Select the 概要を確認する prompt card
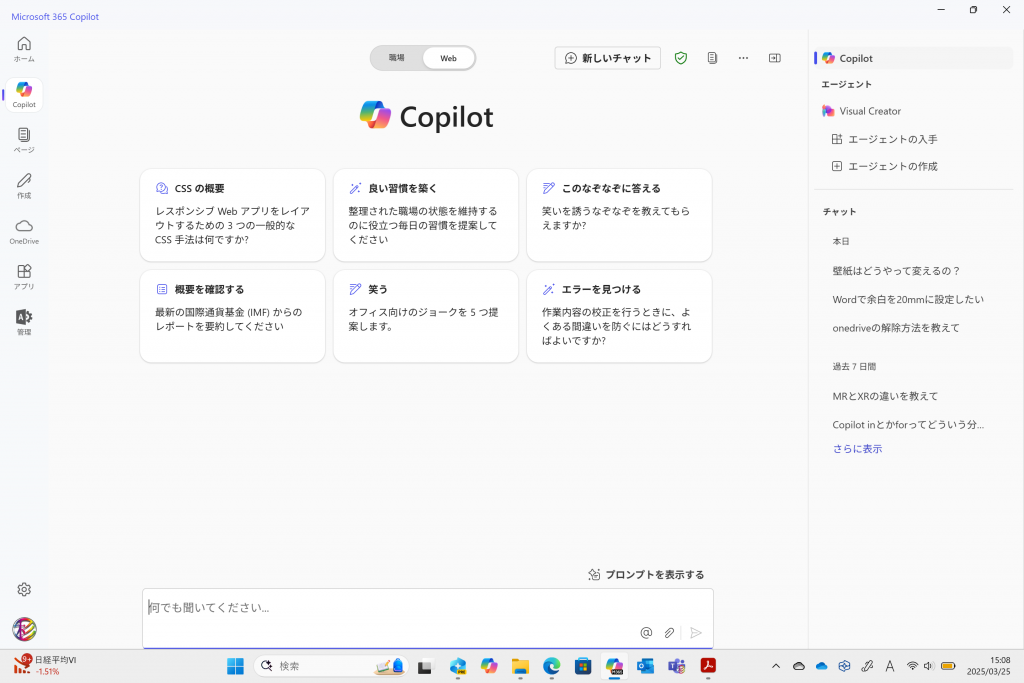The height and width of the screenshot is (683, 1024). [232, 316]
